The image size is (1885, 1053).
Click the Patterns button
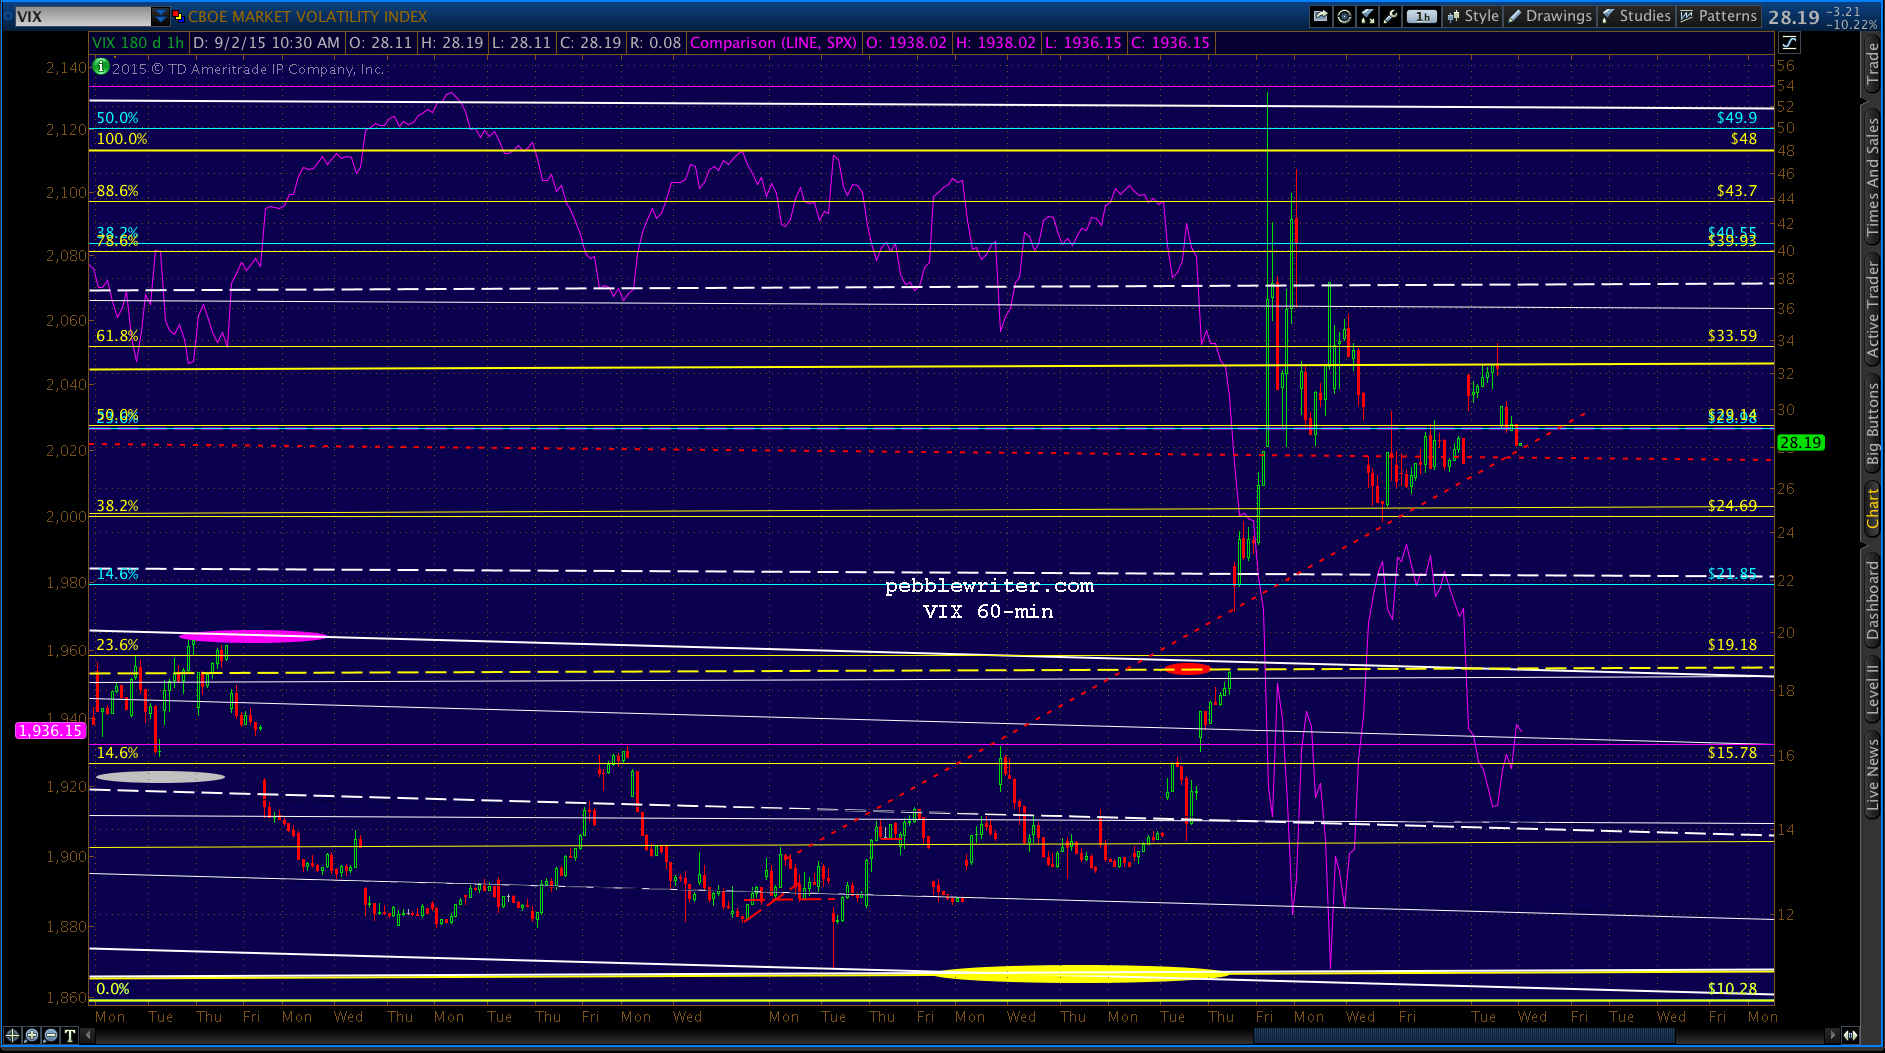(x=1718, y=16)
